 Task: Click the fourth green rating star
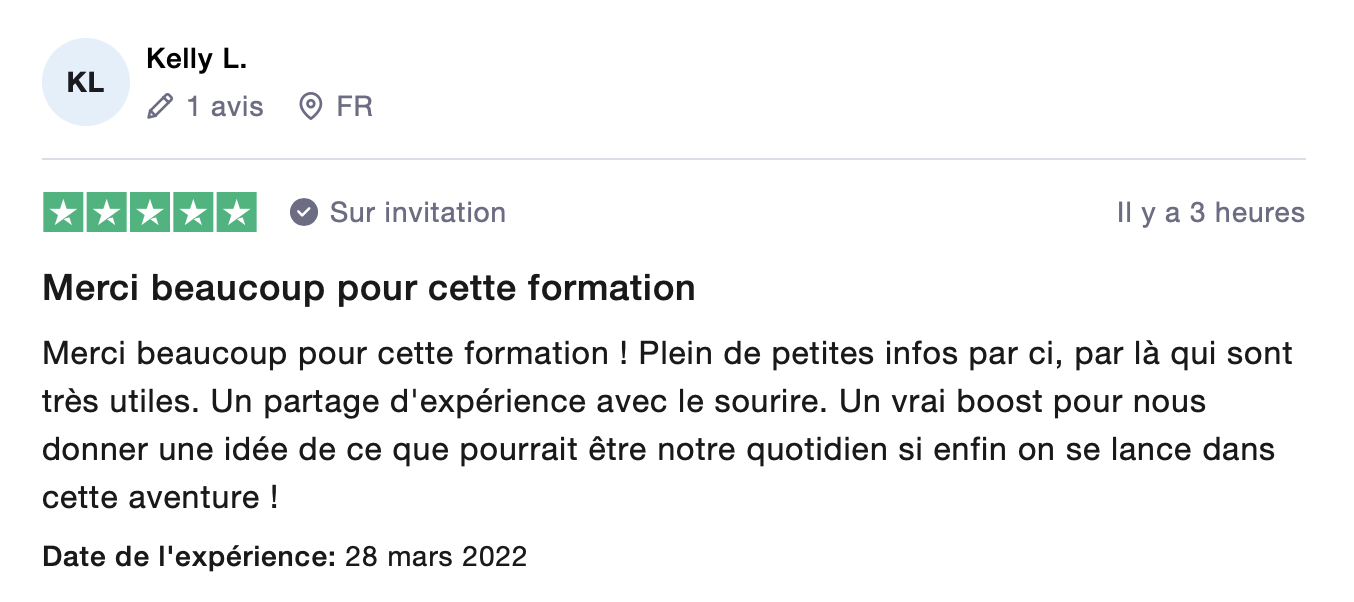[192, 212]
